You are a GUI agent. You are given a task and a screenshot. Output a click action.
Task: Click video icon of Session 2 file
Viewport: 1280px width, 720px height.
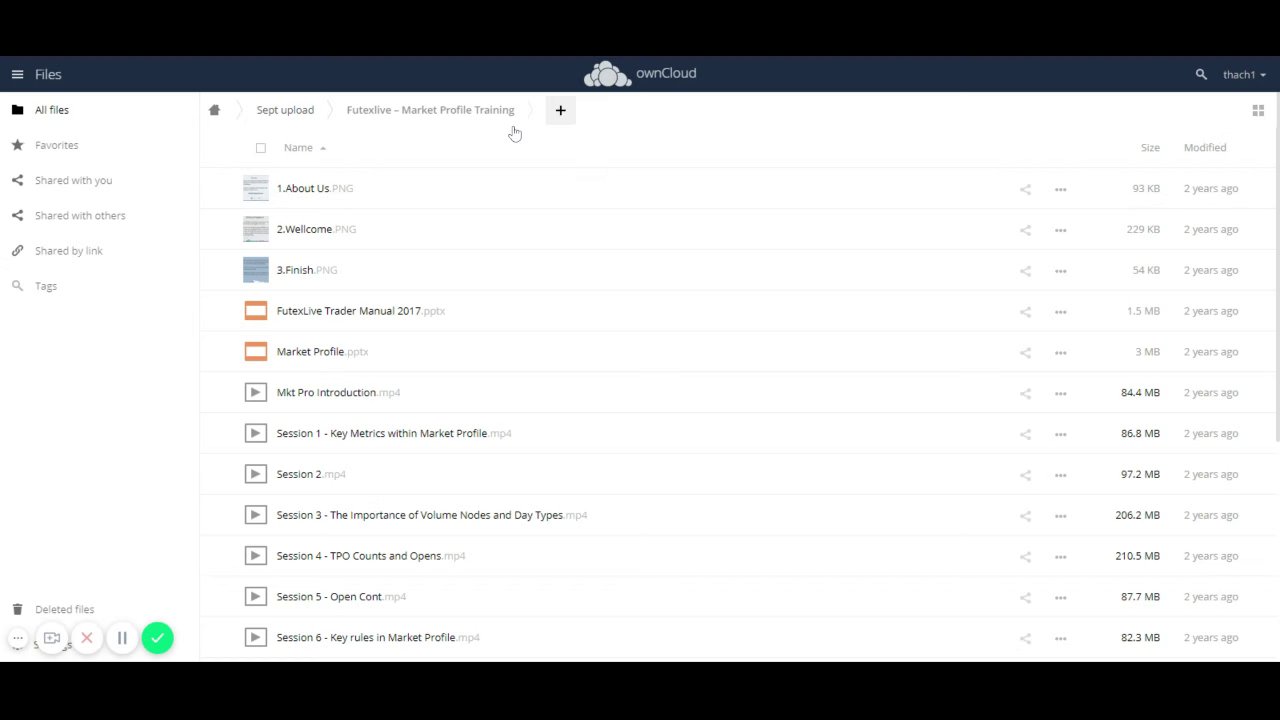coord(256,474)
